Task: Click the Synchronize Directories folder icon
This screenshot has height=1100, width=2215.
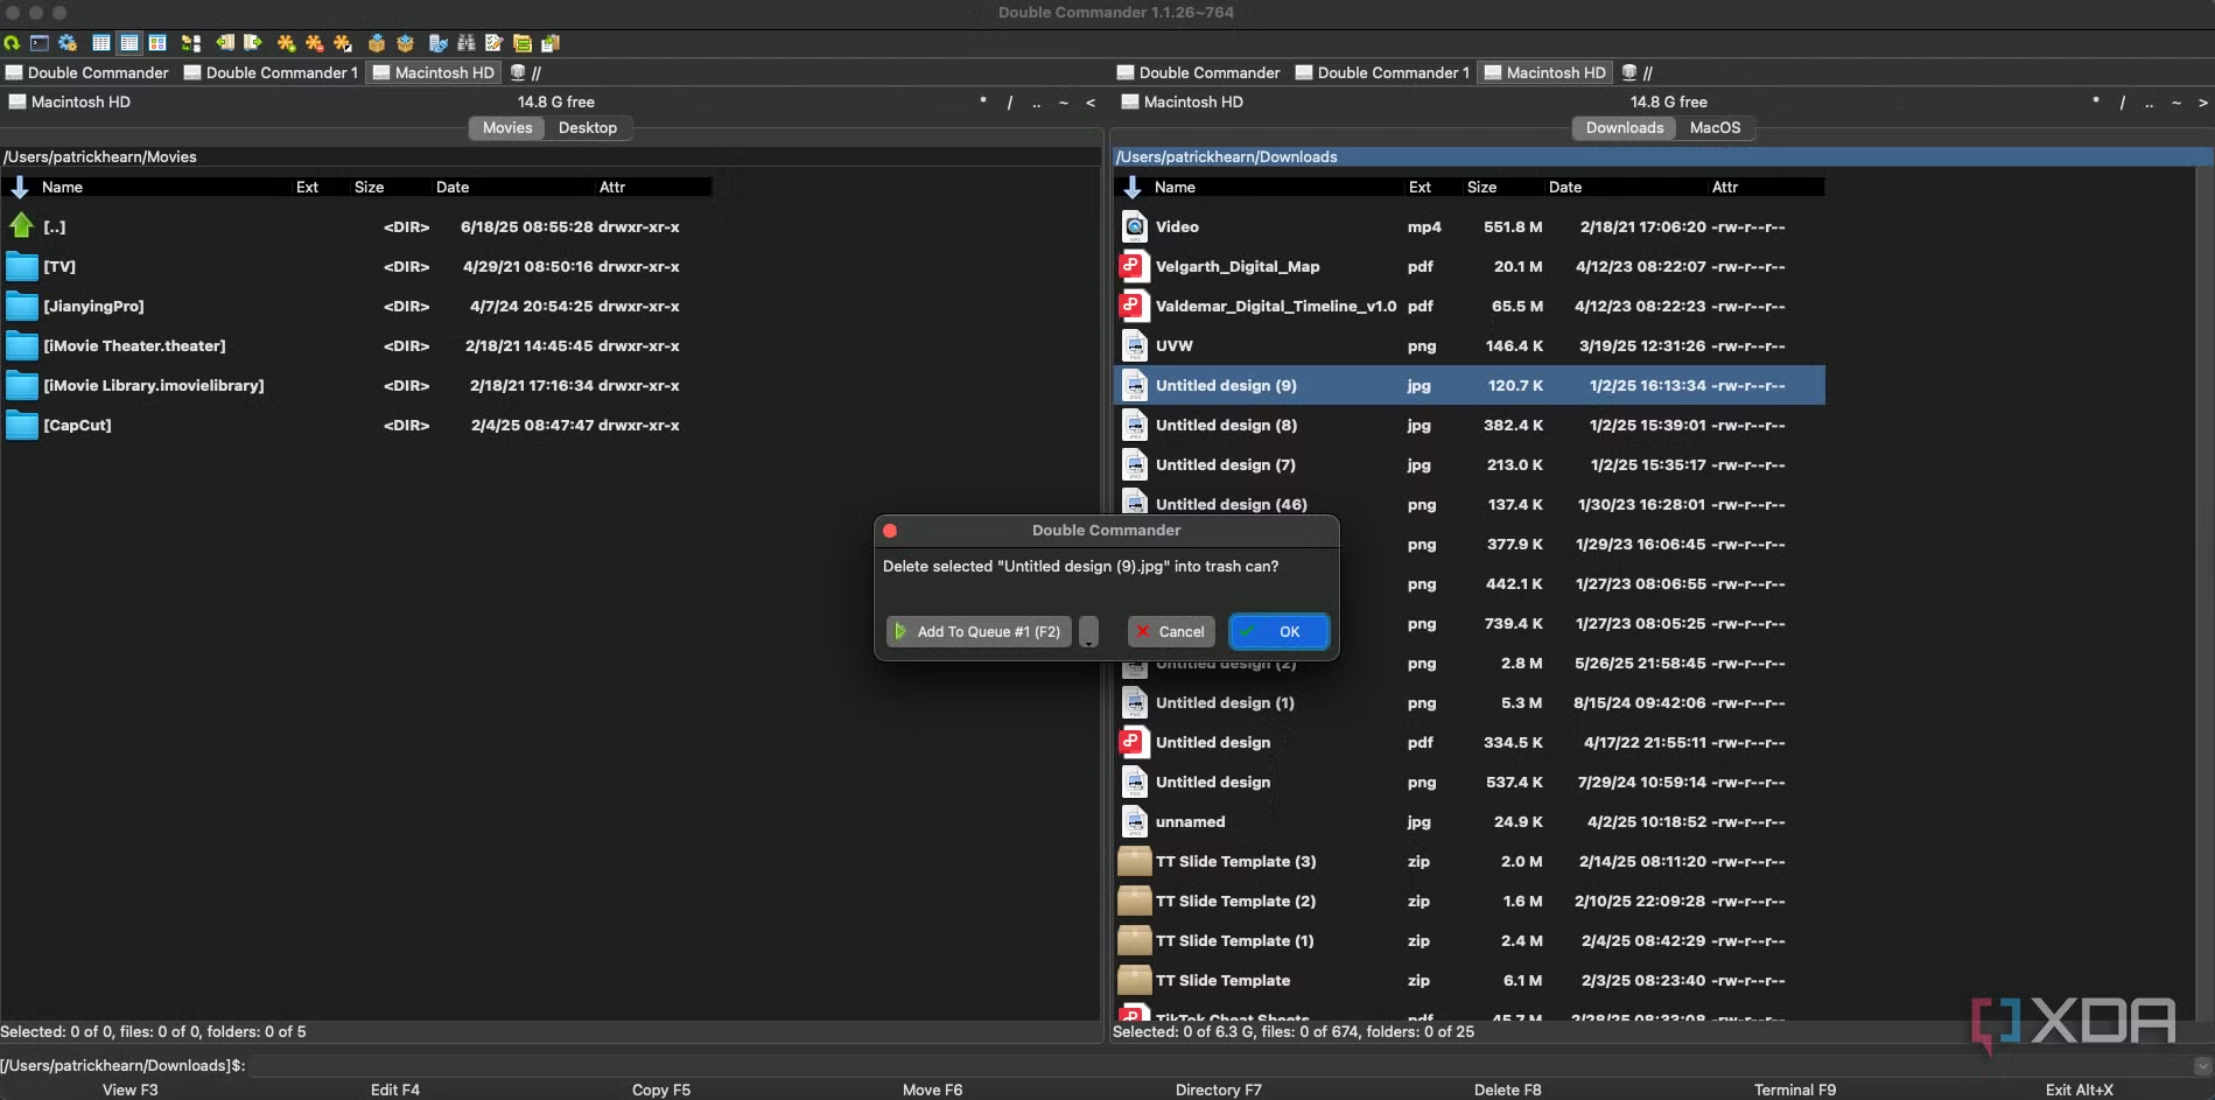Action: point(522,43)
